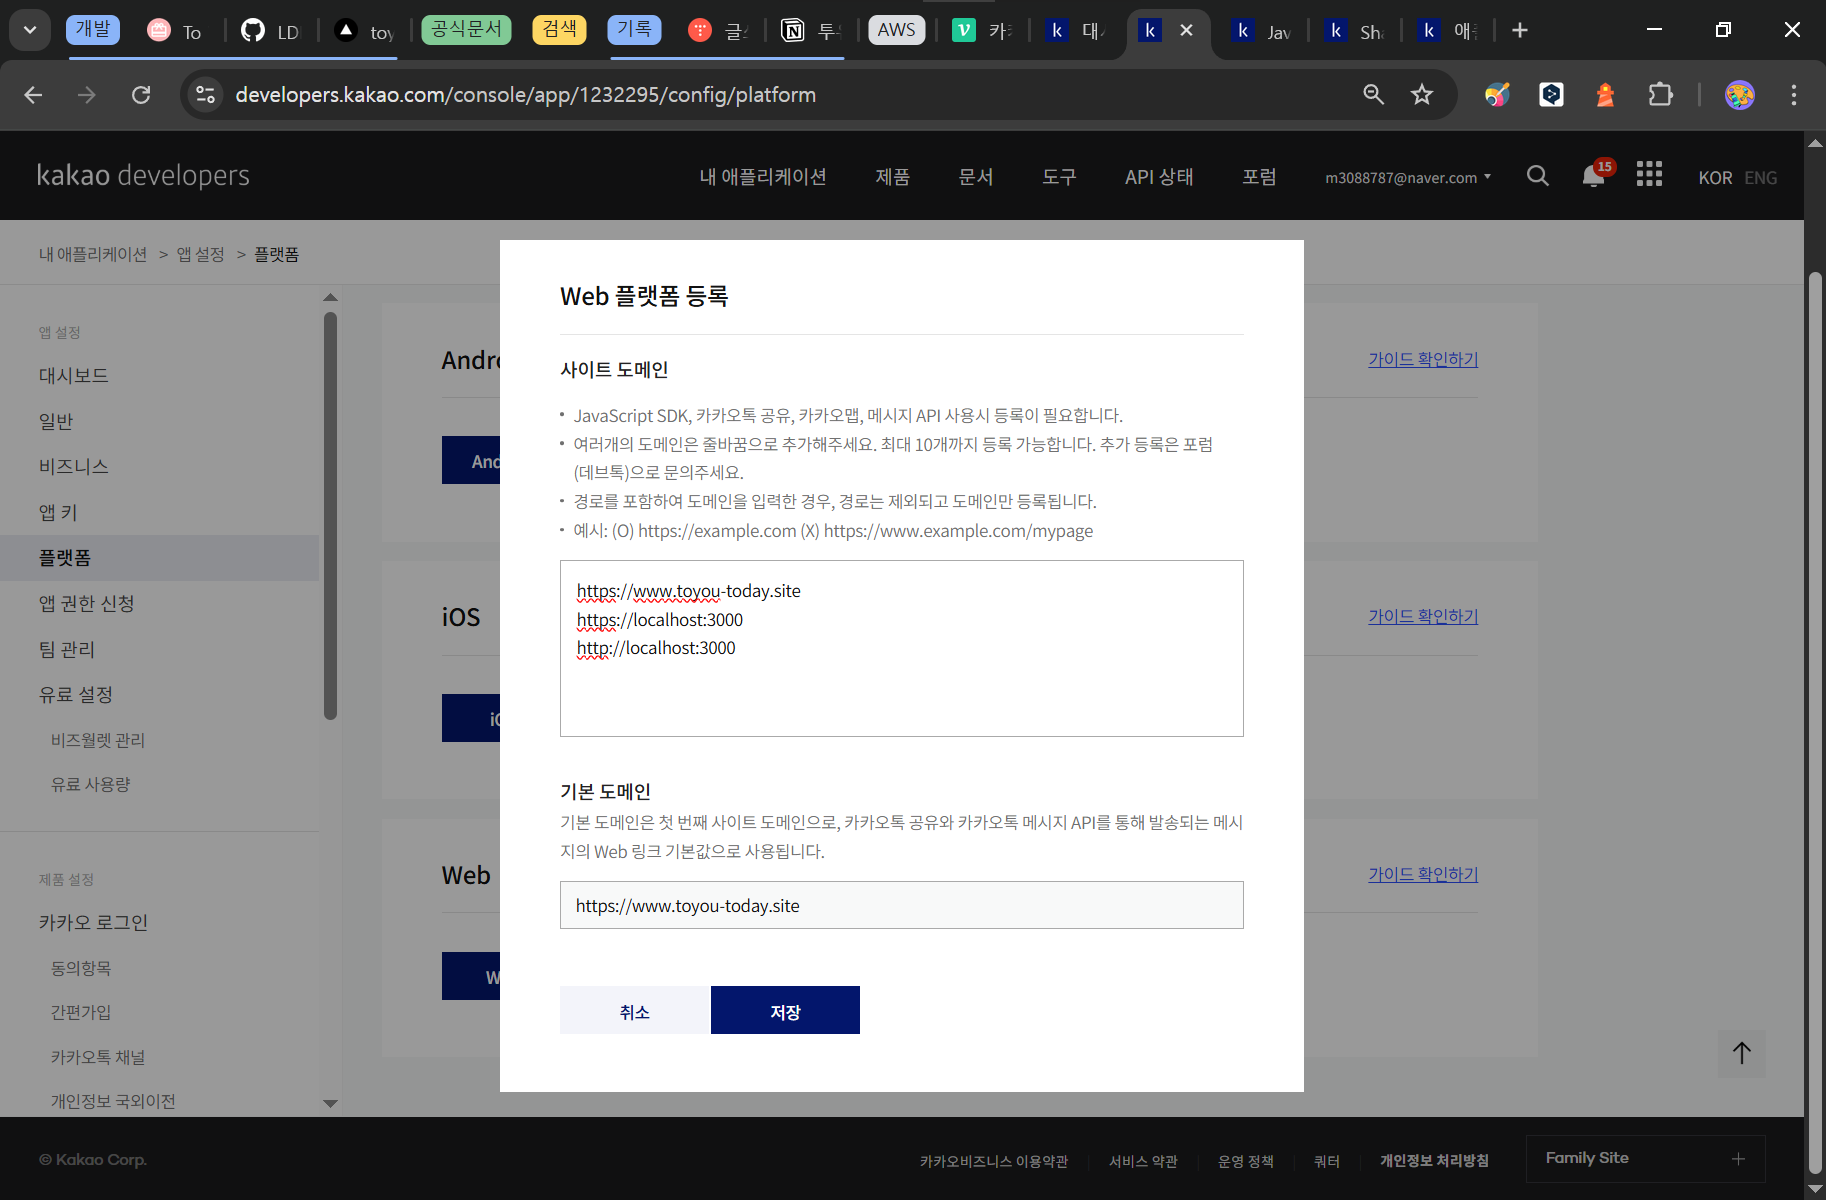Open the grid apps menu icon
Screen dimensions: 1826x1200
tap(1649, 175)
